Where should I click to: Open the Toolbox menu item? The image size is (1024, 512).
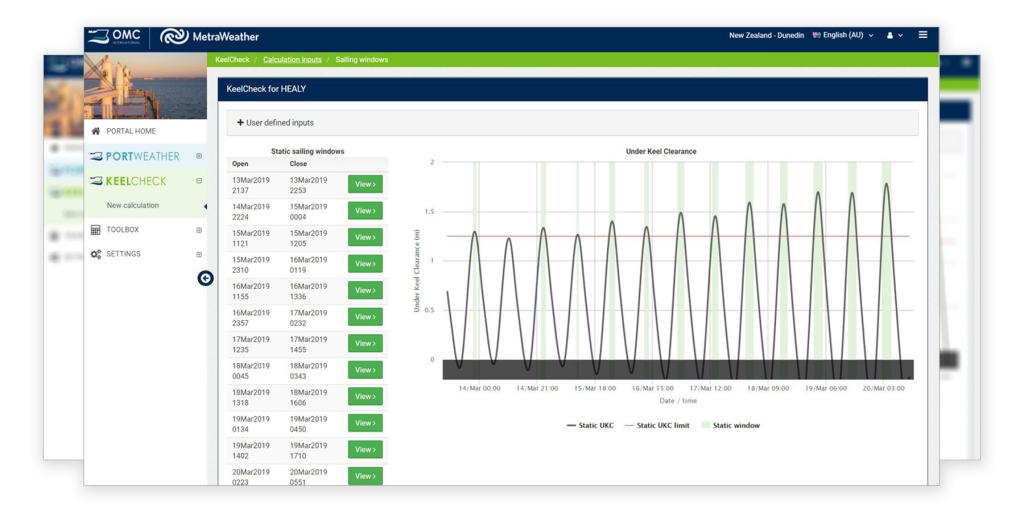click(x=122, y=230)
